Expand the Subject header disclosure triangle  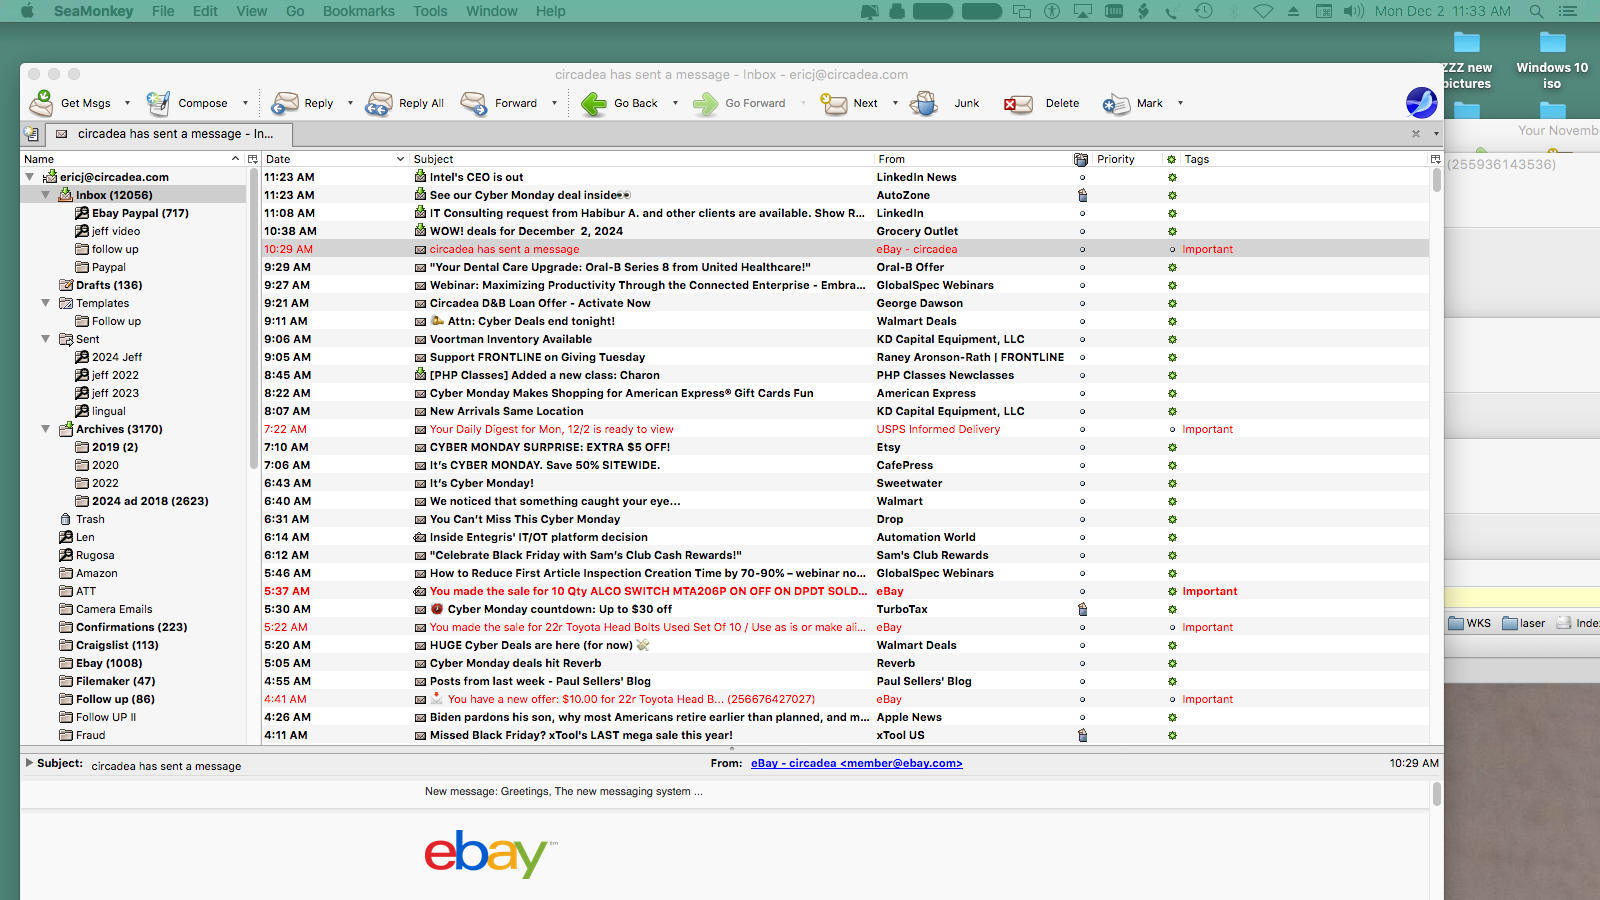29,763
